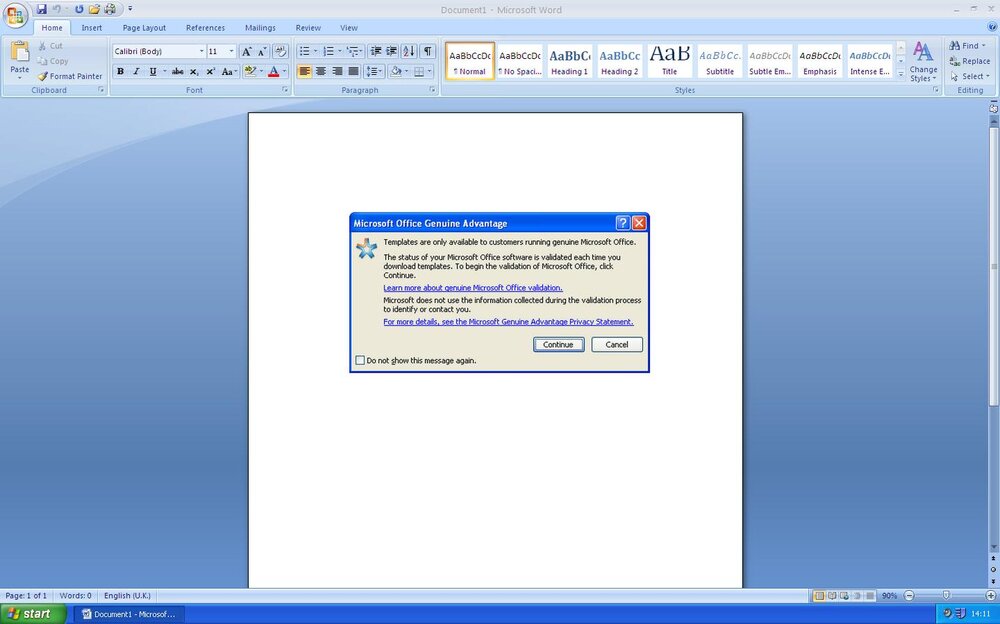Switch to Full Screen Reading view
The height and width of the screenshot is (624, 1000).
tap(832, 595)
